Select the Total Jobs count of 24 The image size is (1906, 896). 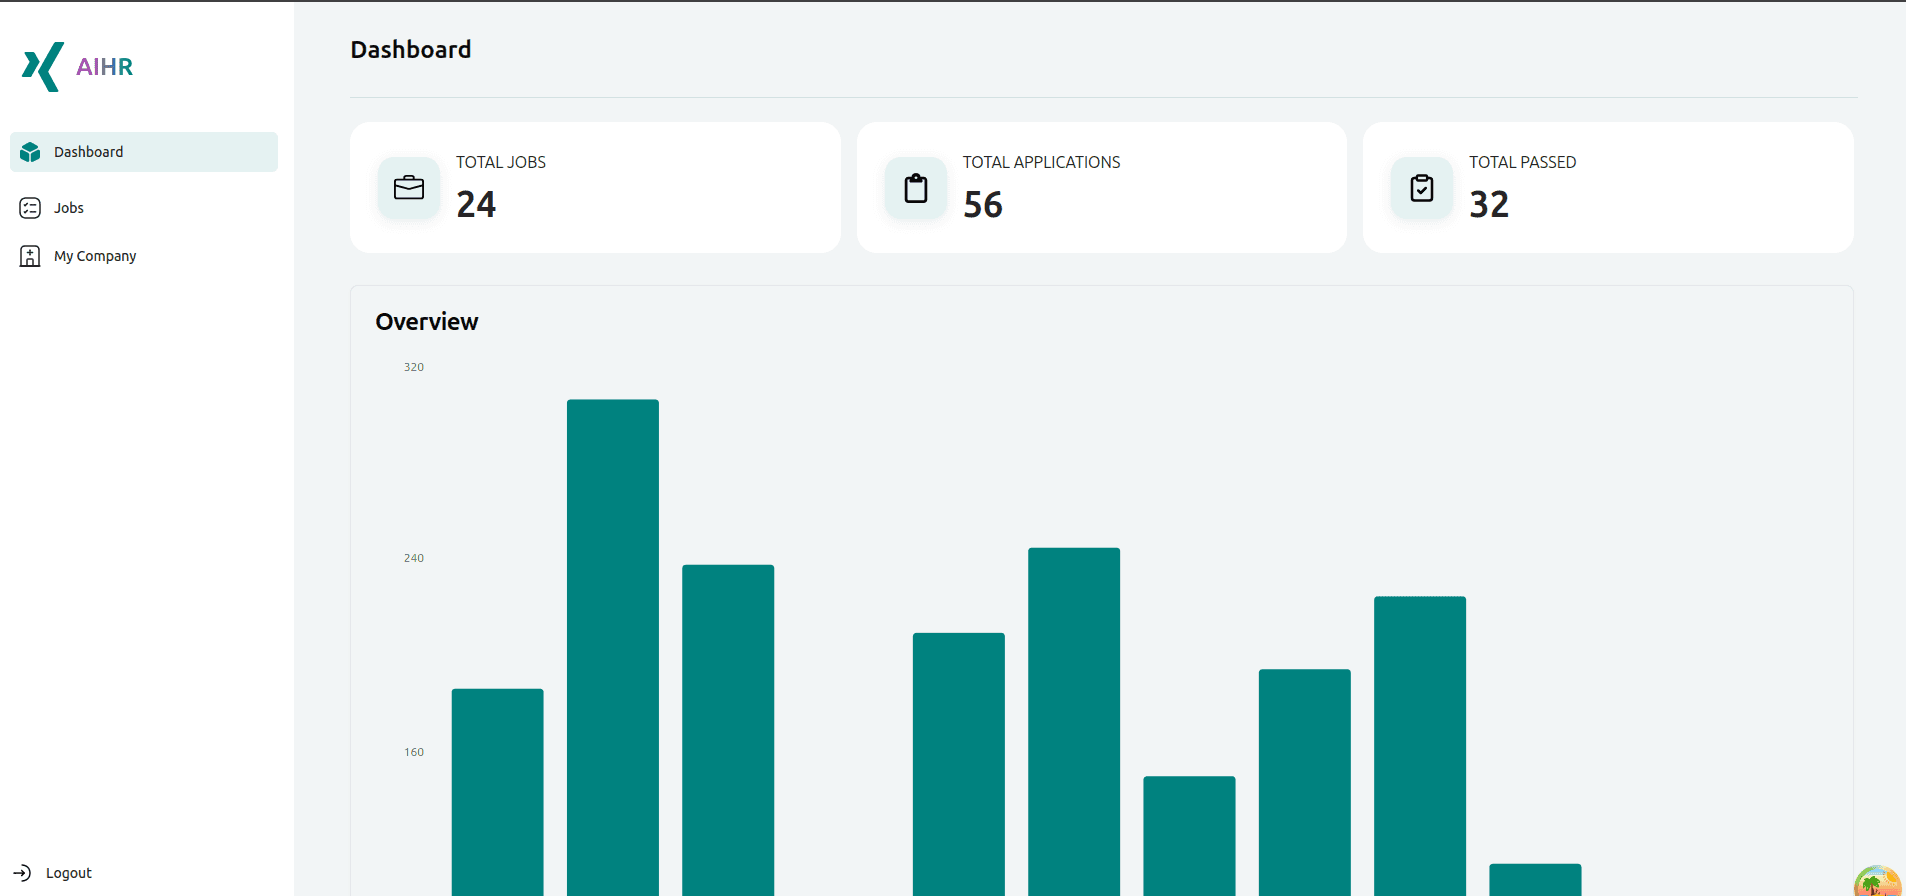click(x=476, y=204)
